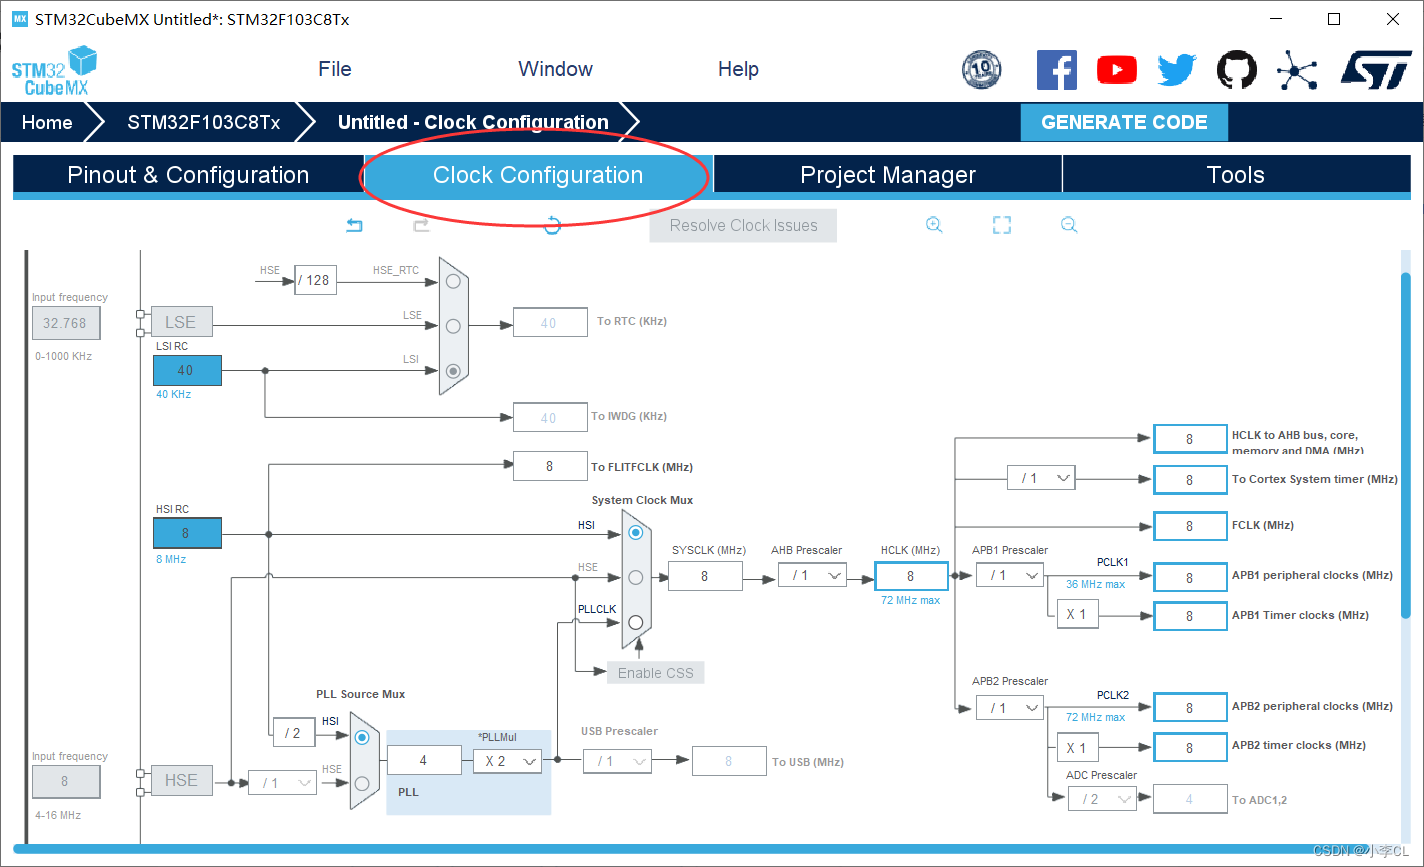Select HSE in PLL Source Mux
The image size is (1424, 867).
pos(362,782)
